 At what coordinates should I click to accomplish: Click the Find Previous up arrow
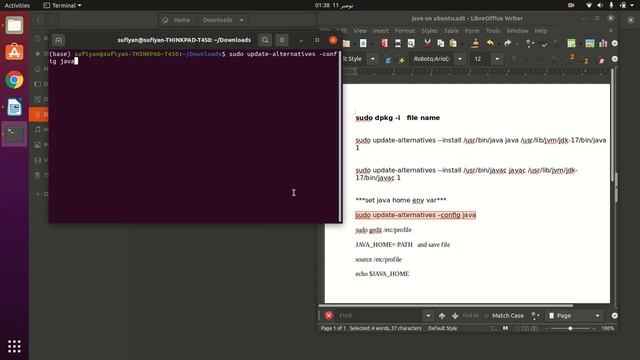coord(442,316)
